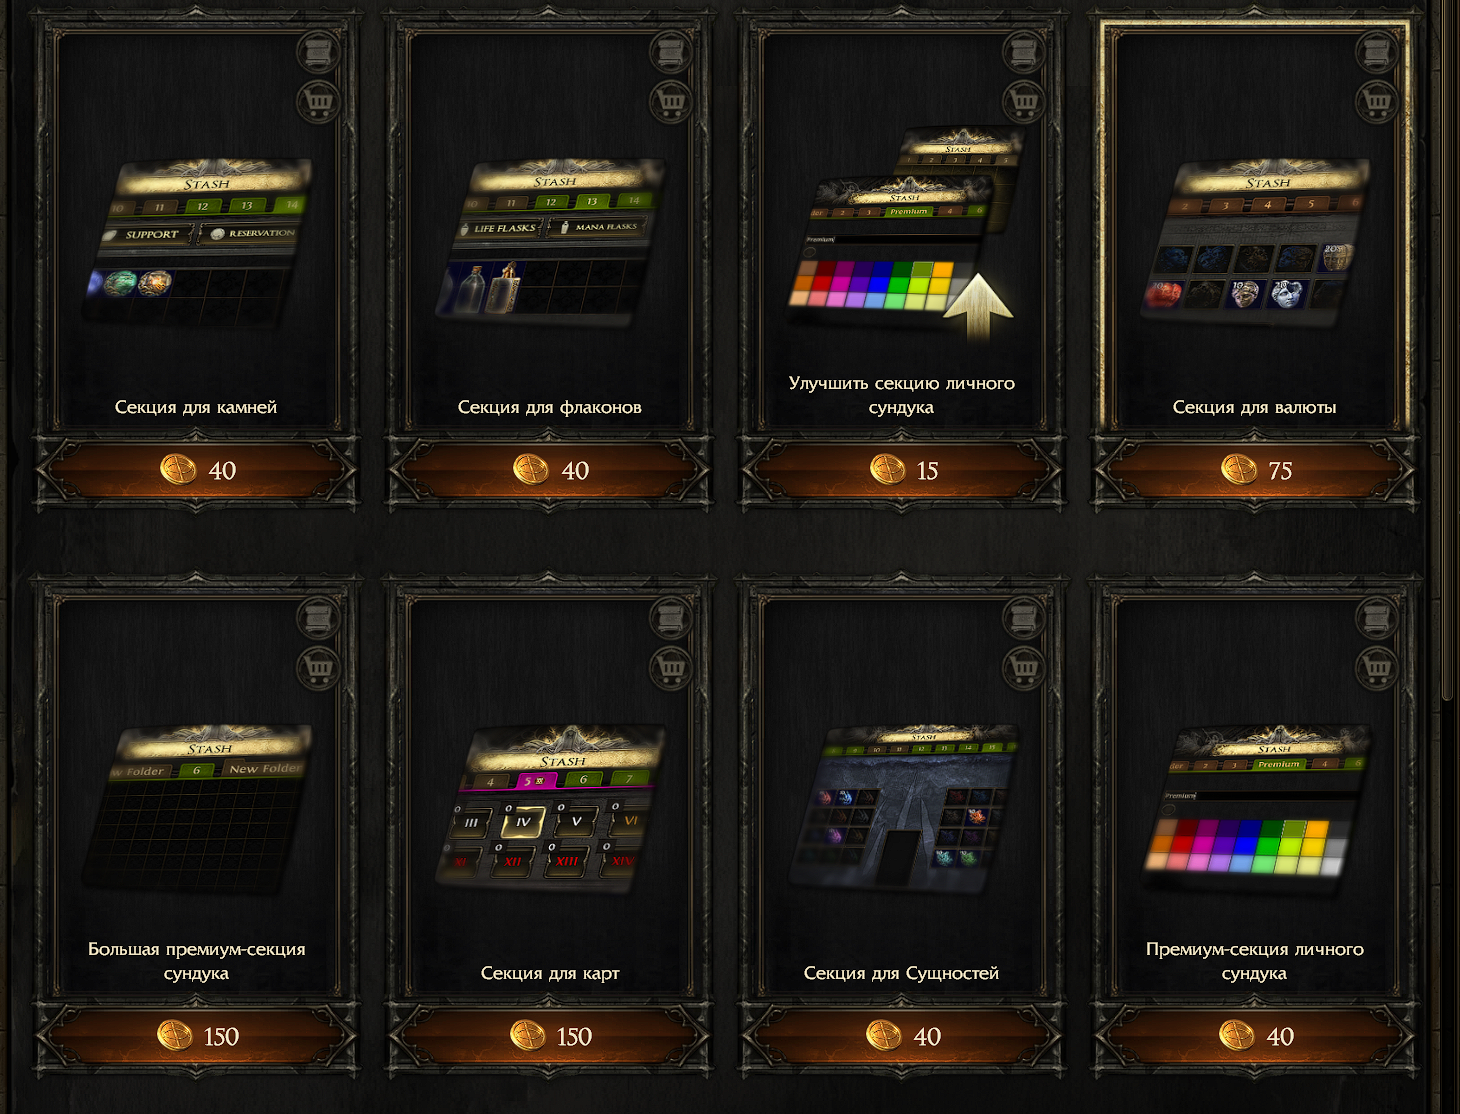Image resolution: width=1460 pixels, height=1114 pixels.
Task: Buy Секция для камней for 40 coins
Action: (196, 470)
